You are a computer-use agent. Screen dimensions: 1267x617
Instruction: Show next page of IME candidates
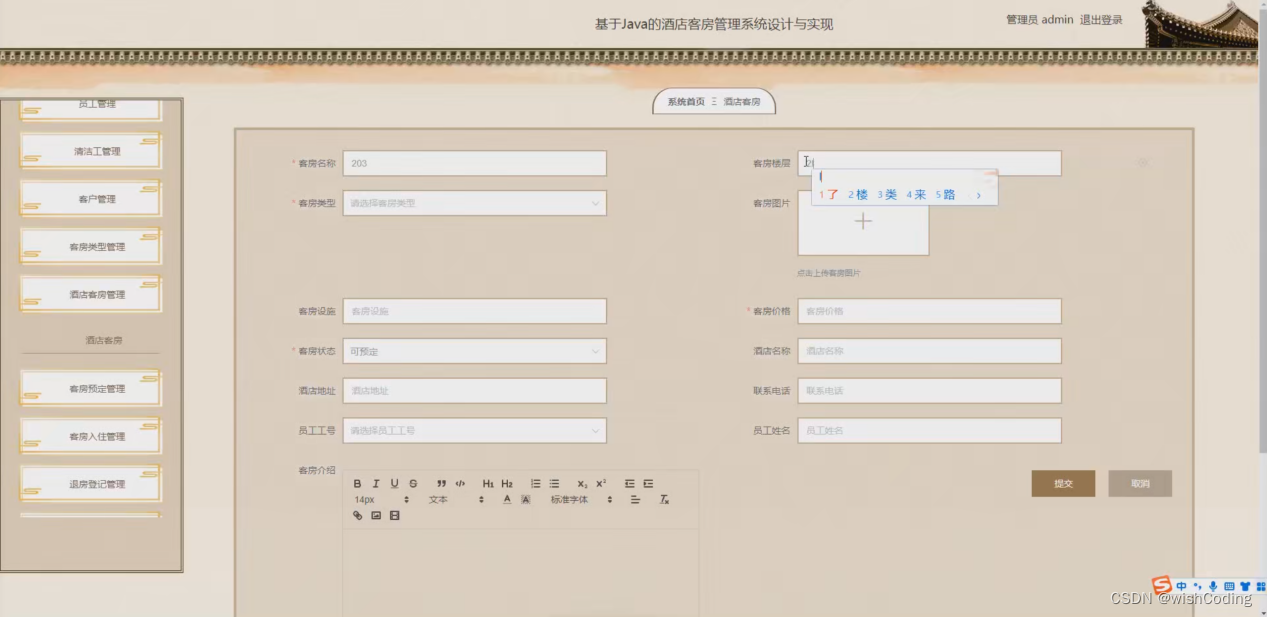[978, 195]
